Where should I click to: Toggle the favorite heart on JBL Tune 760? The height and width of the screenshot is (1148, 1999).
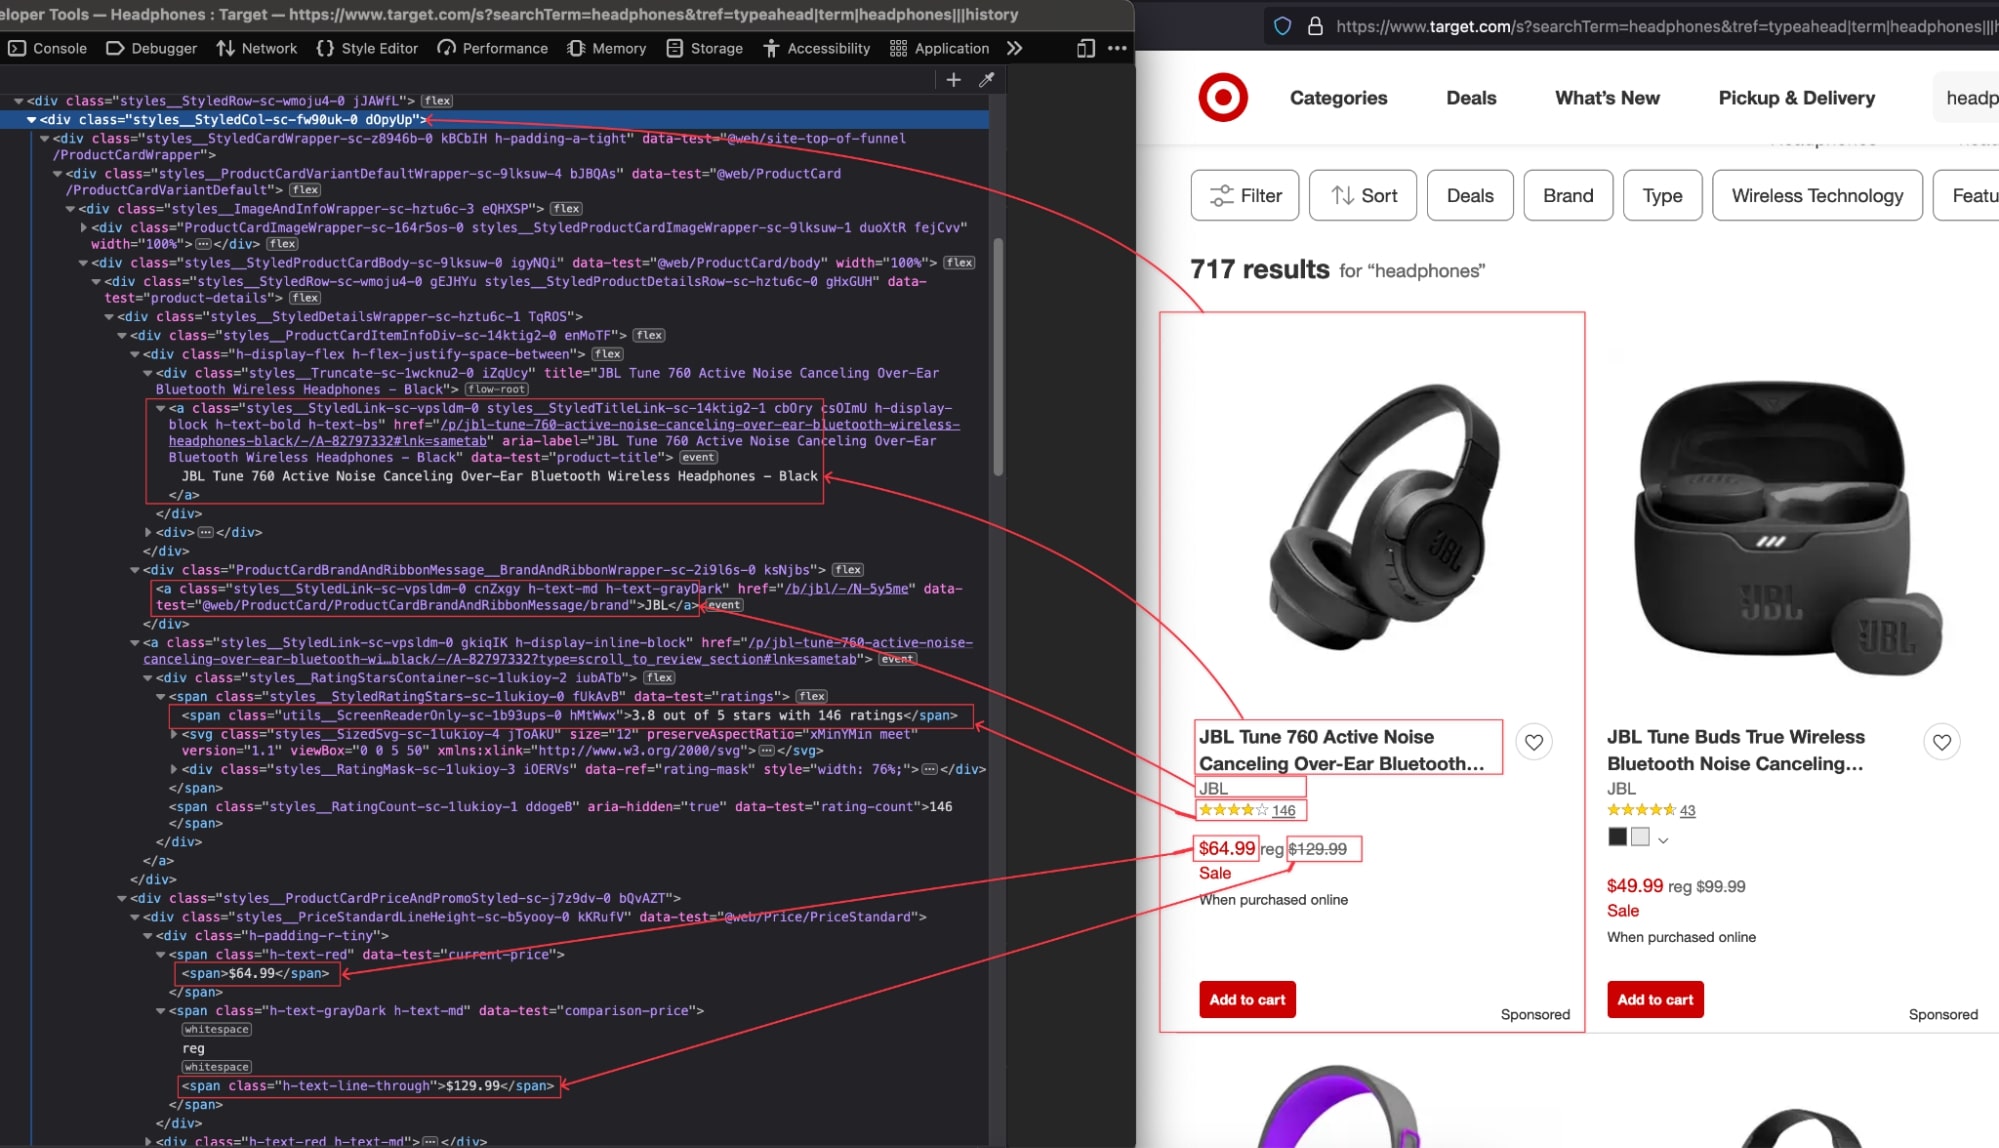pyautogui.click(x=1534, y=742)
